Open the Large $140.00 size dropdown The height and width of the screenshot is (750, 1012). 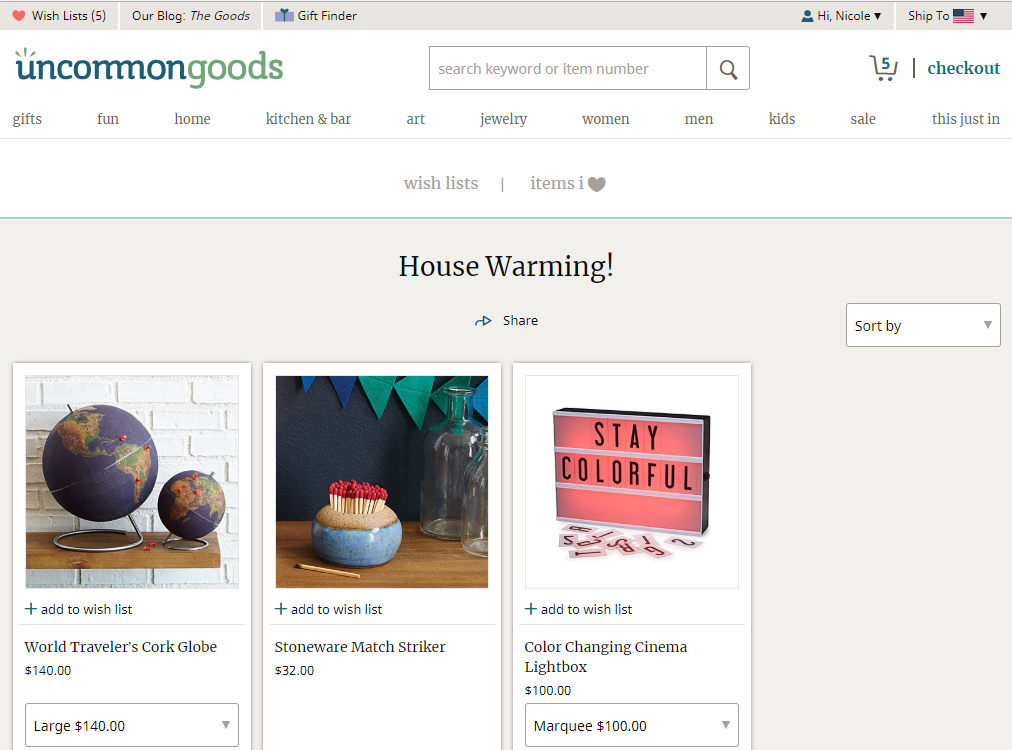132,725
